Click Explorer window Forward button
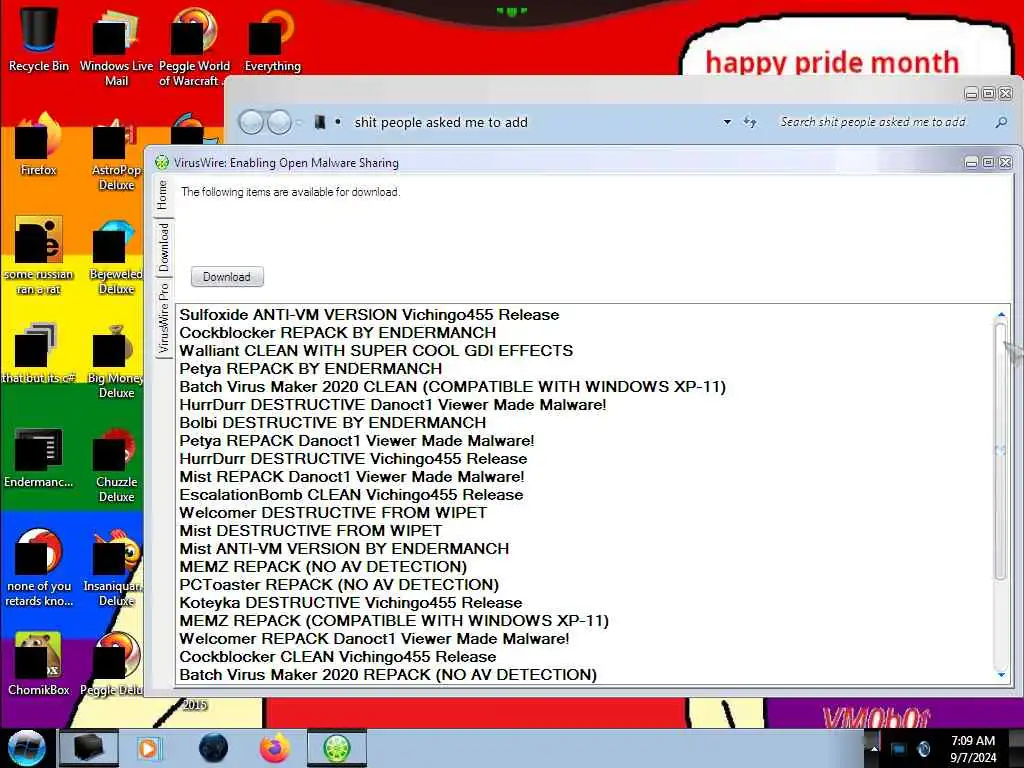 pos(280,122)
